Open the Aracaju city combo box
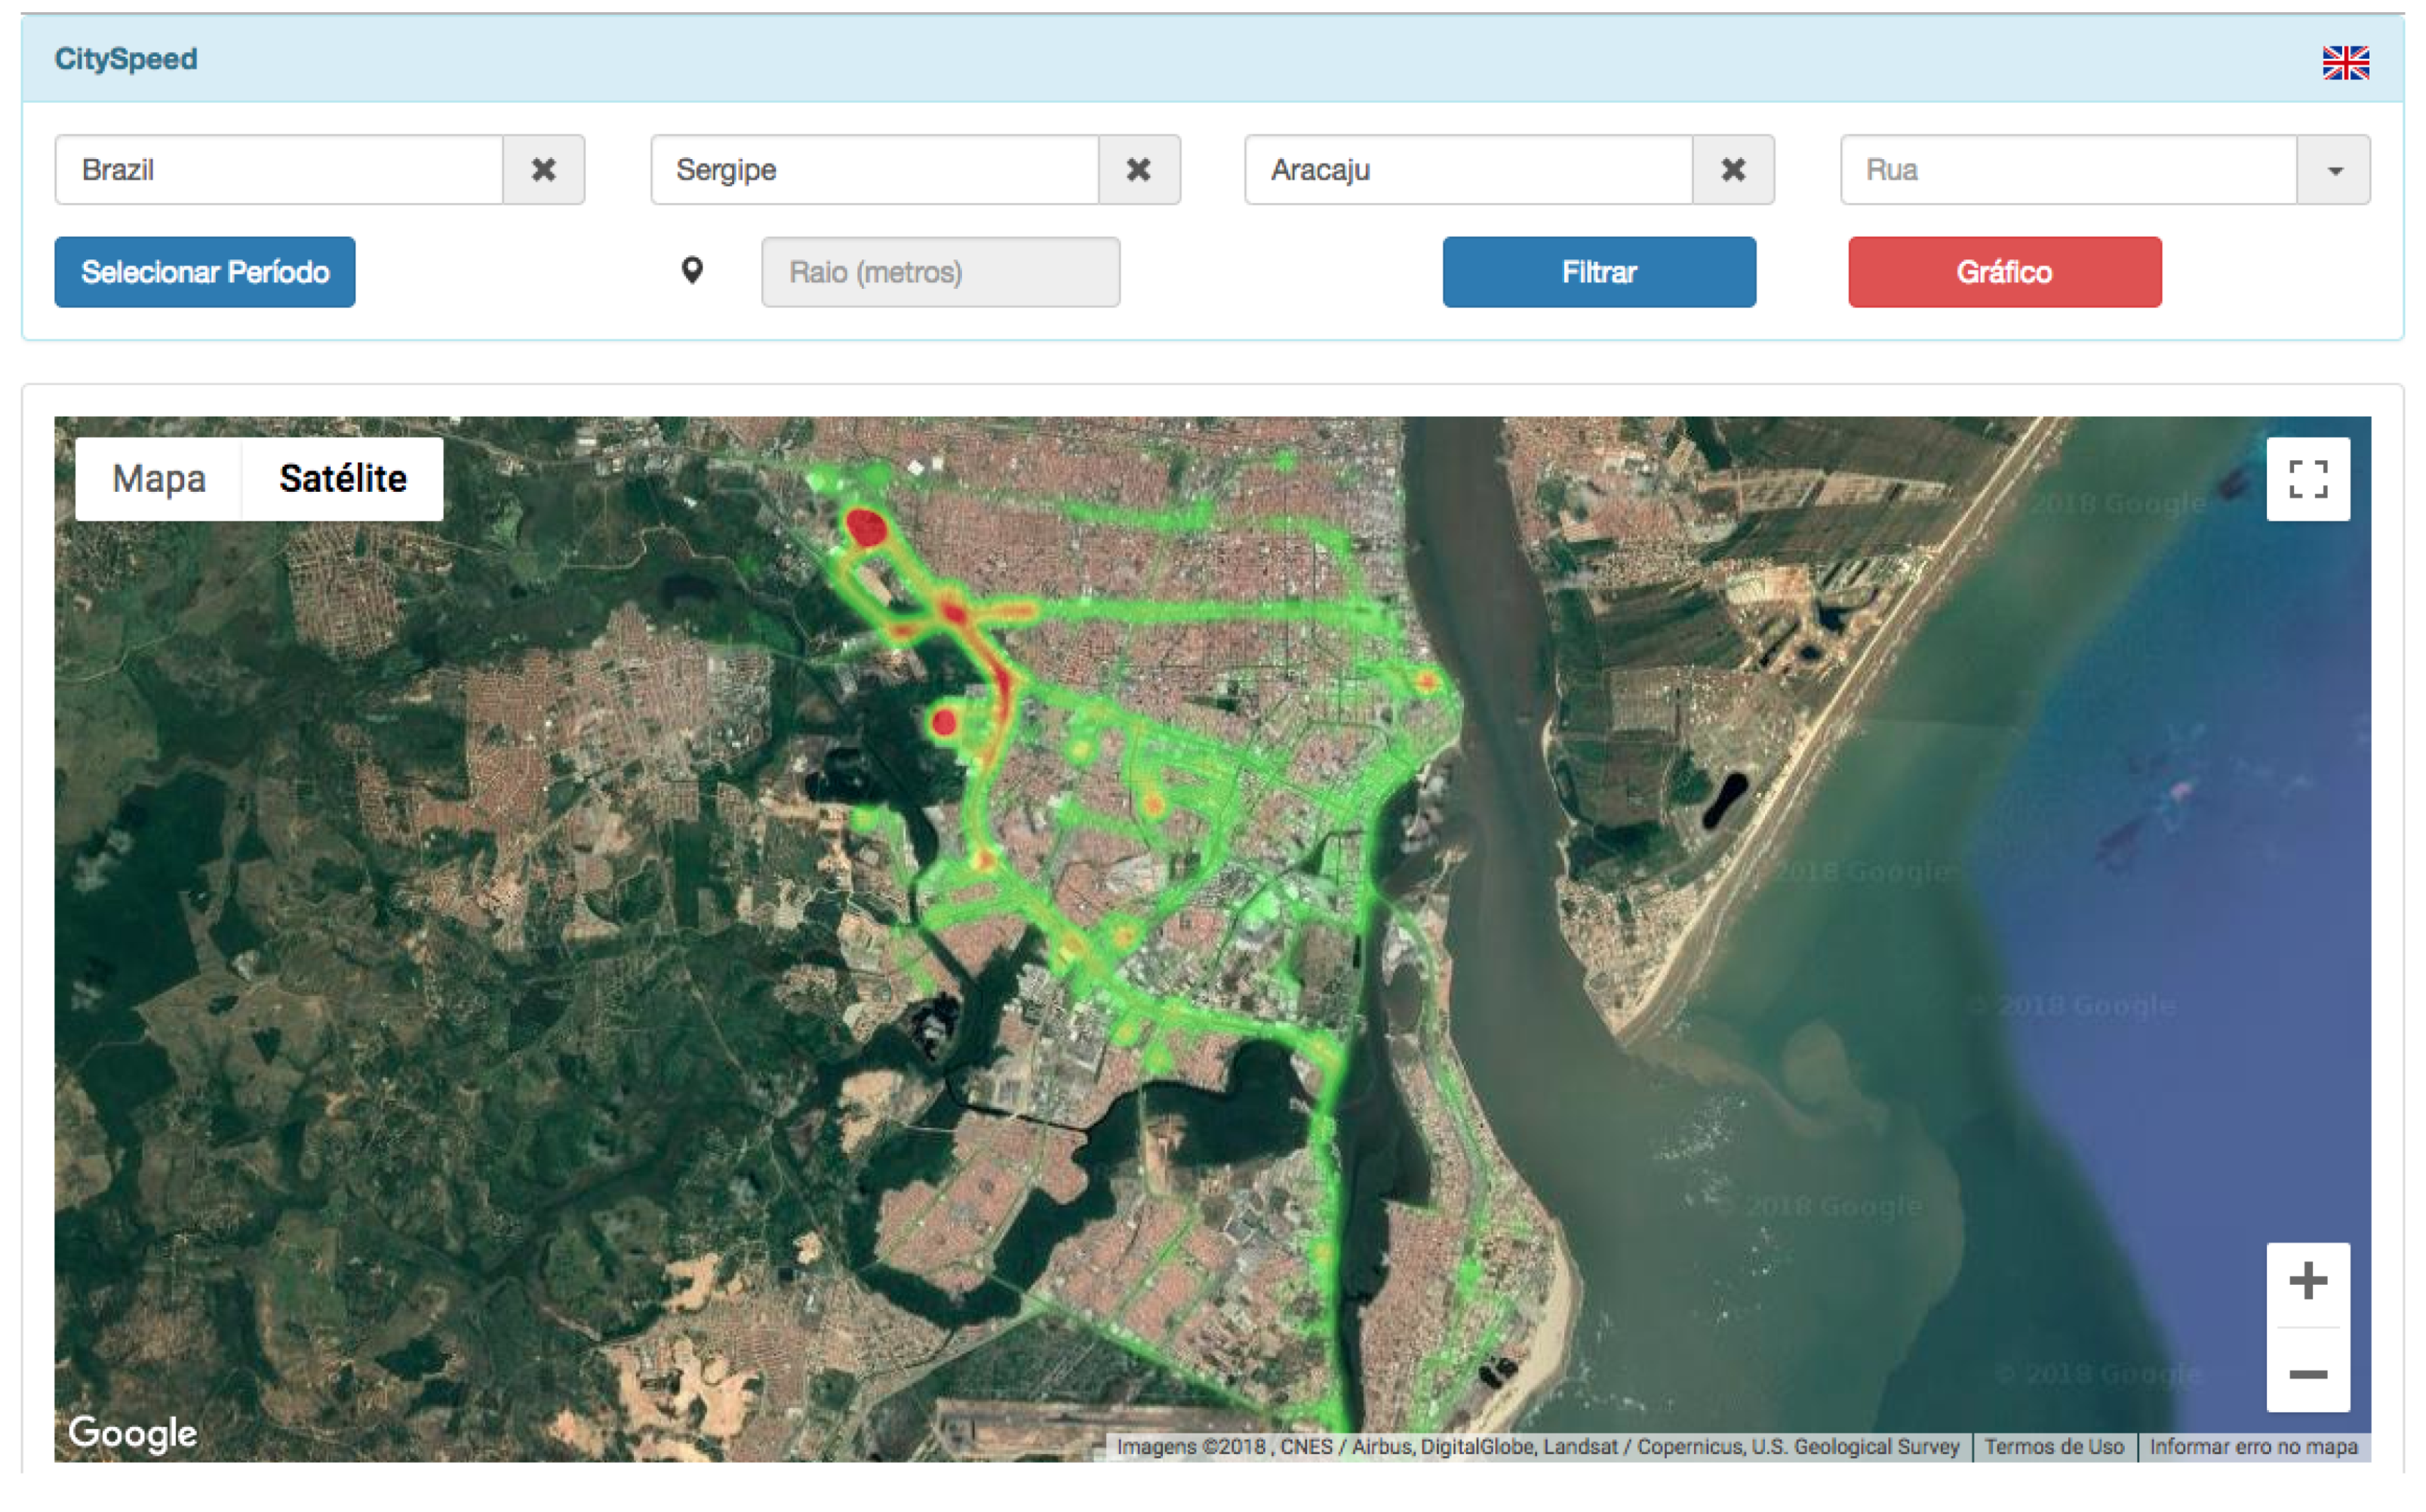The image size is (2426, 1512). pos(1468,170)
